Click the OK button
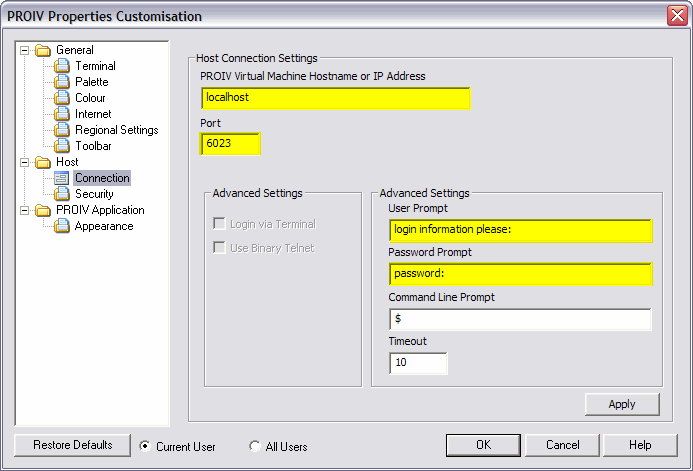This screenshot has width=693, height=471. [483, 445]
